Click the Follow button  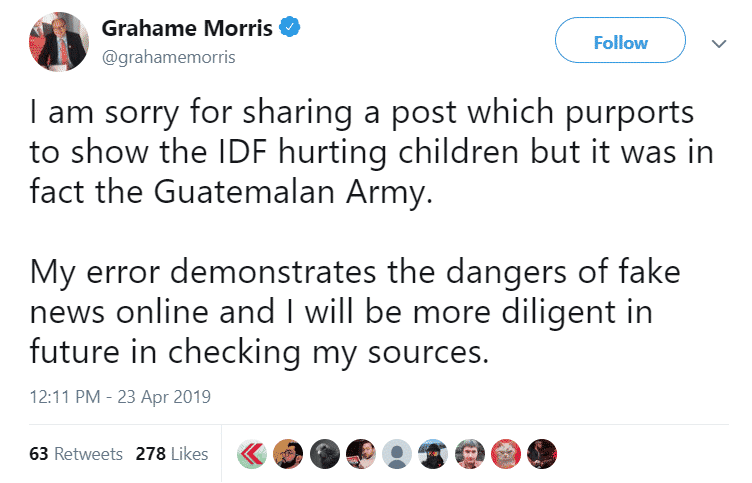point(620,42)
